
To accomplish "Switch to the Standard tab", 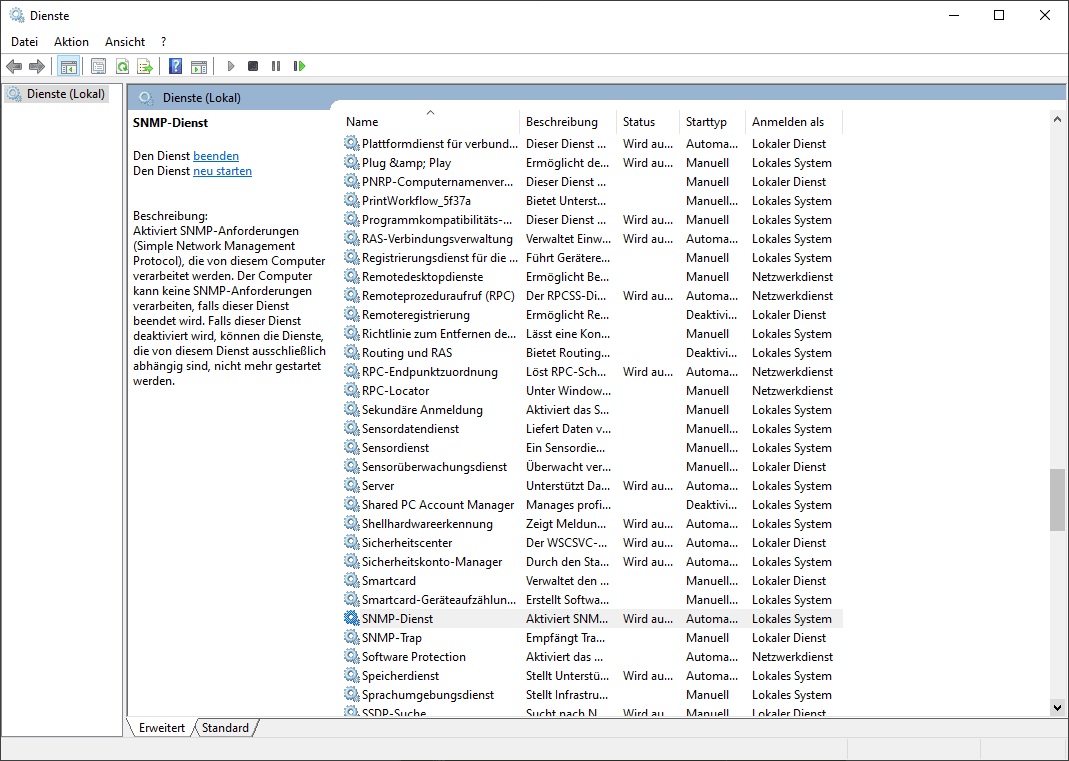I will click(225, 728).
